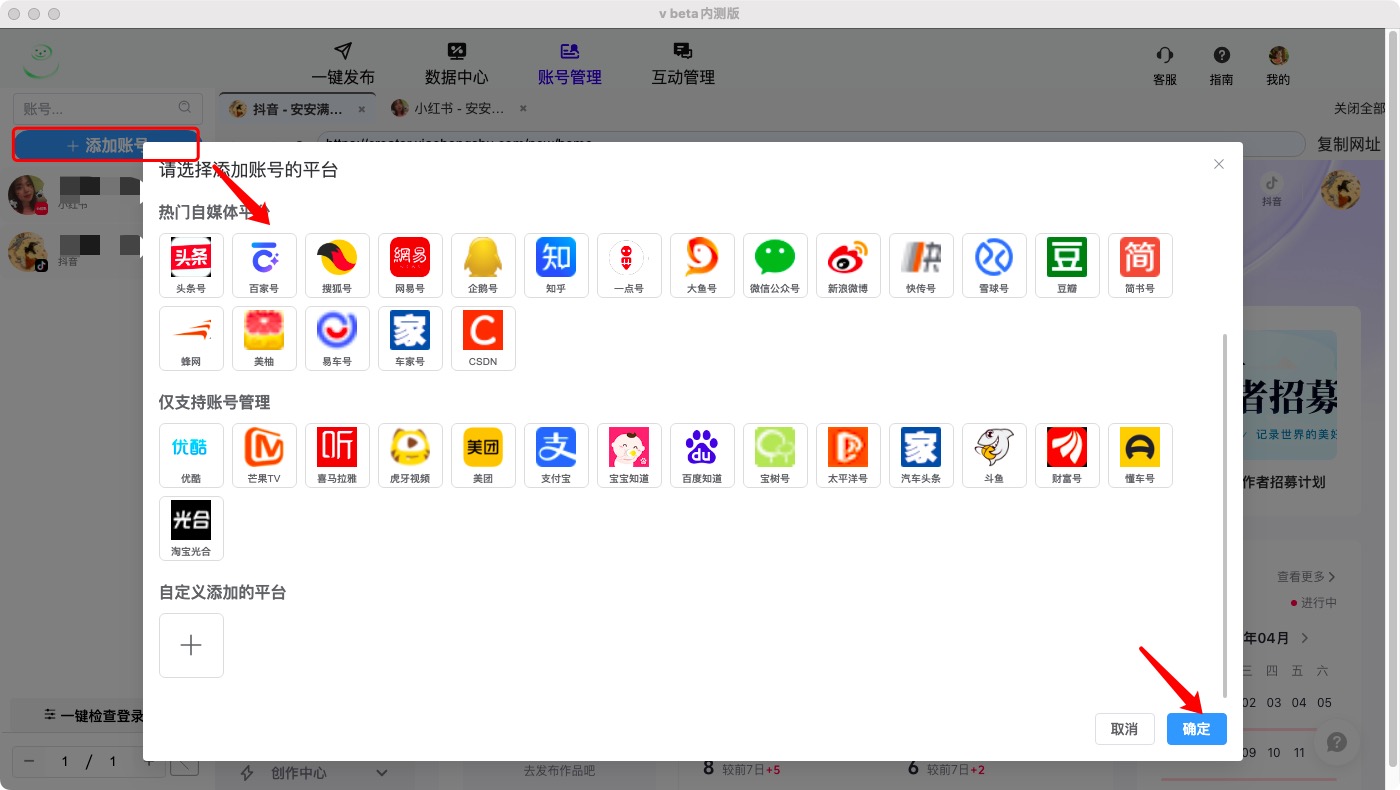Click the 添加账号 button
This screenshot has height=790, width=1400.
point(106,145)
